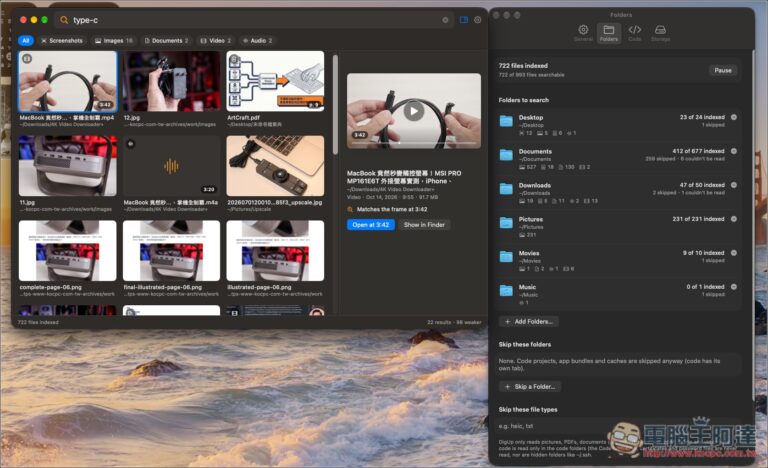Click the Documents folder icon
The width and height of the screenshot is (768, 468).
click(x=506, y=155)
